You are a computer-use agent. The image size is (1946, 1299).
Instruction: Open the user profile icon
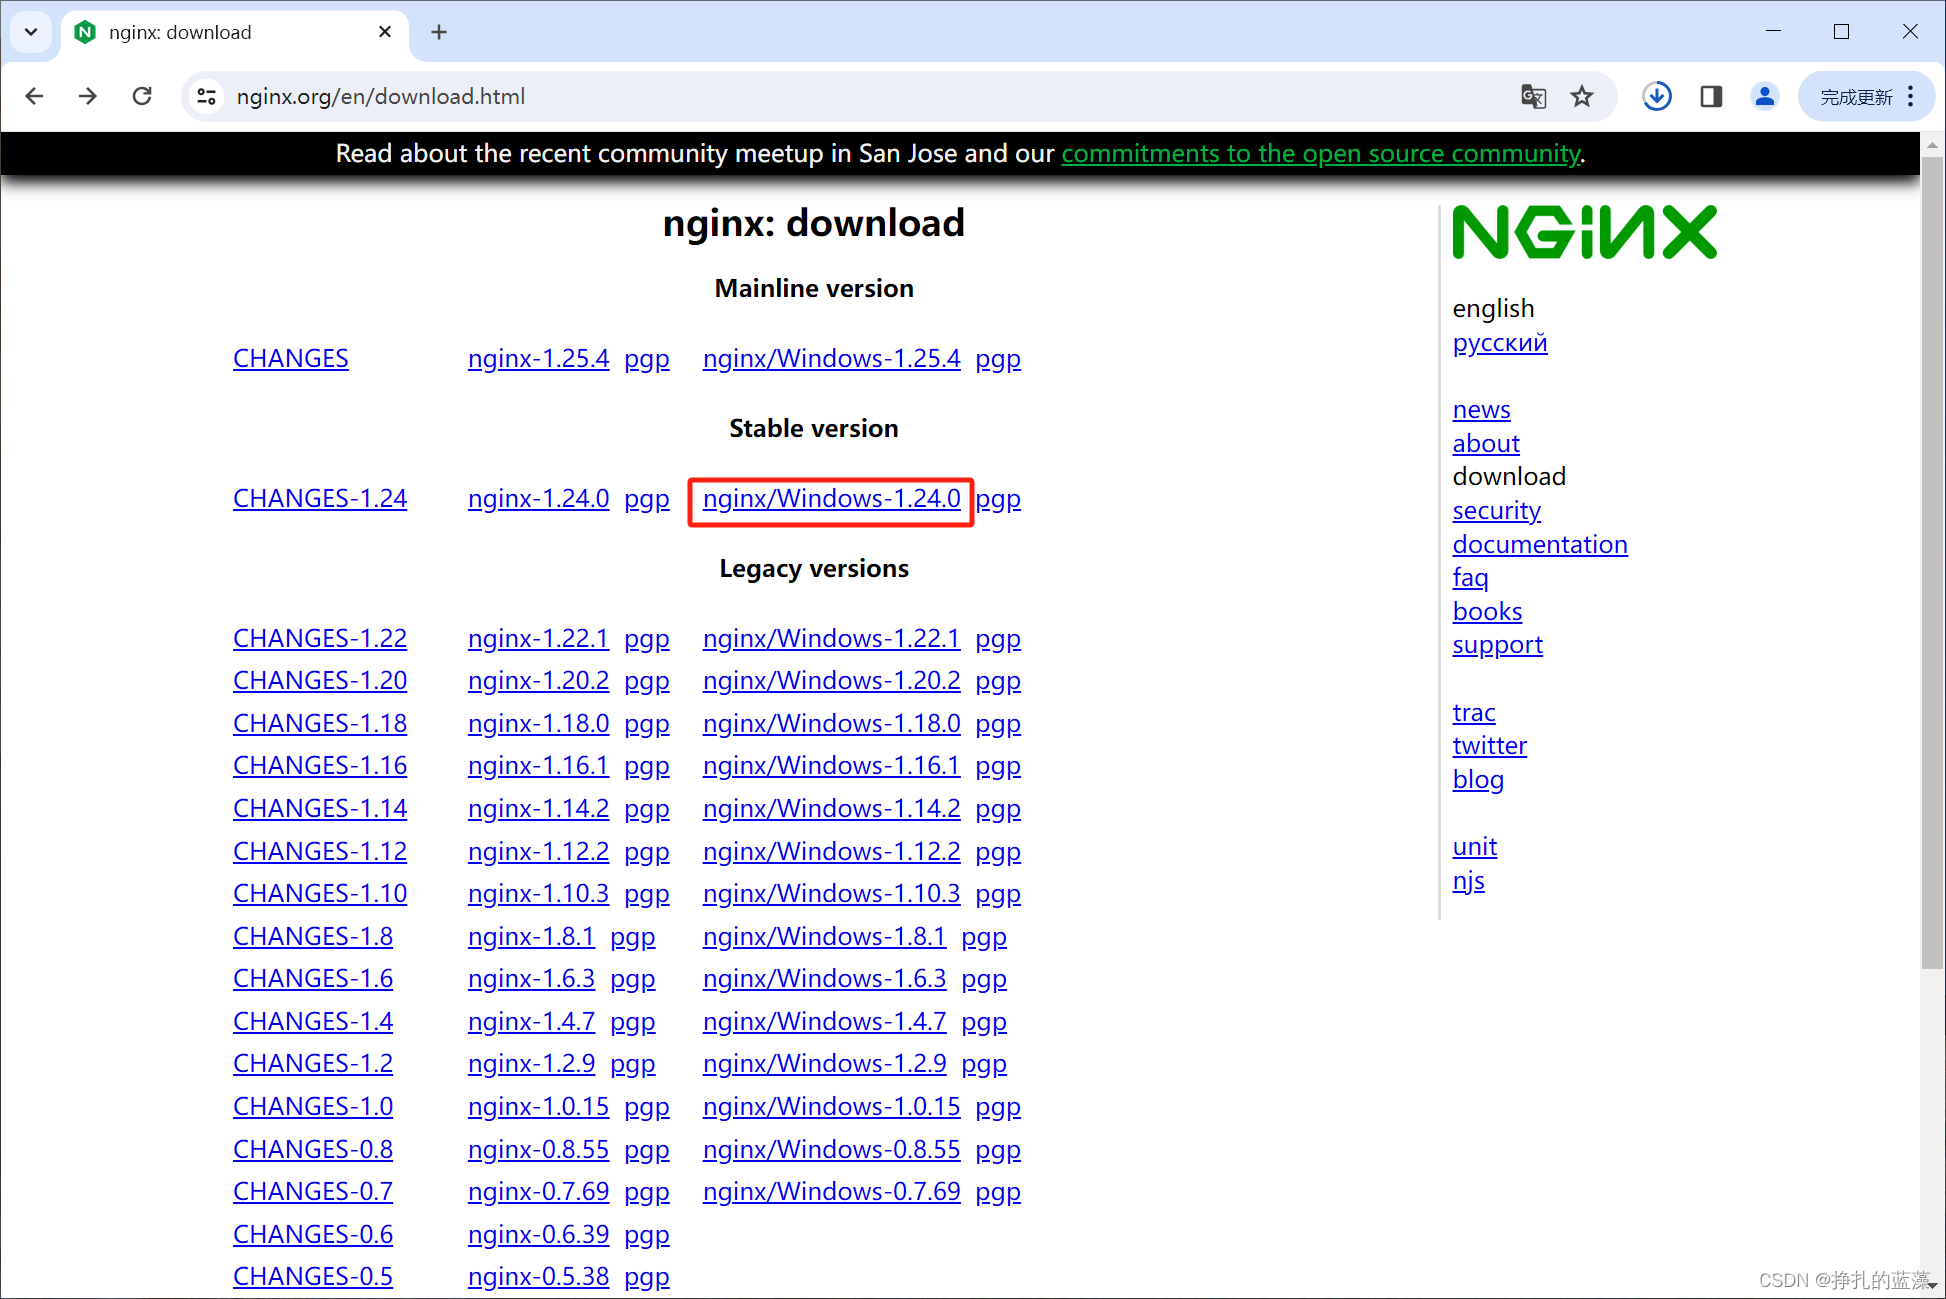tap(1765, 96)
